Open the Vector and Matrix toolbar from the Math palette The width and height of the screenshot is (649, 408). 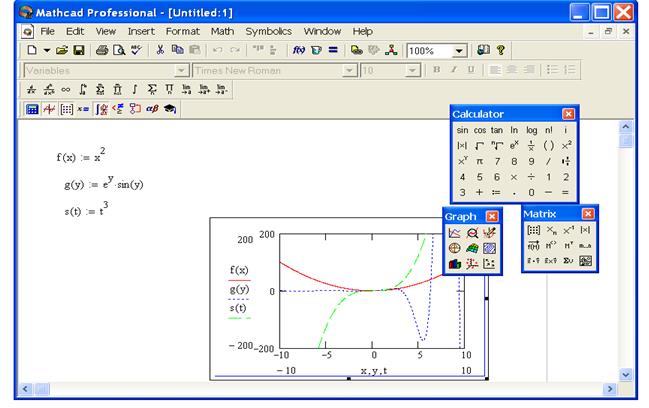click(66, 109)
